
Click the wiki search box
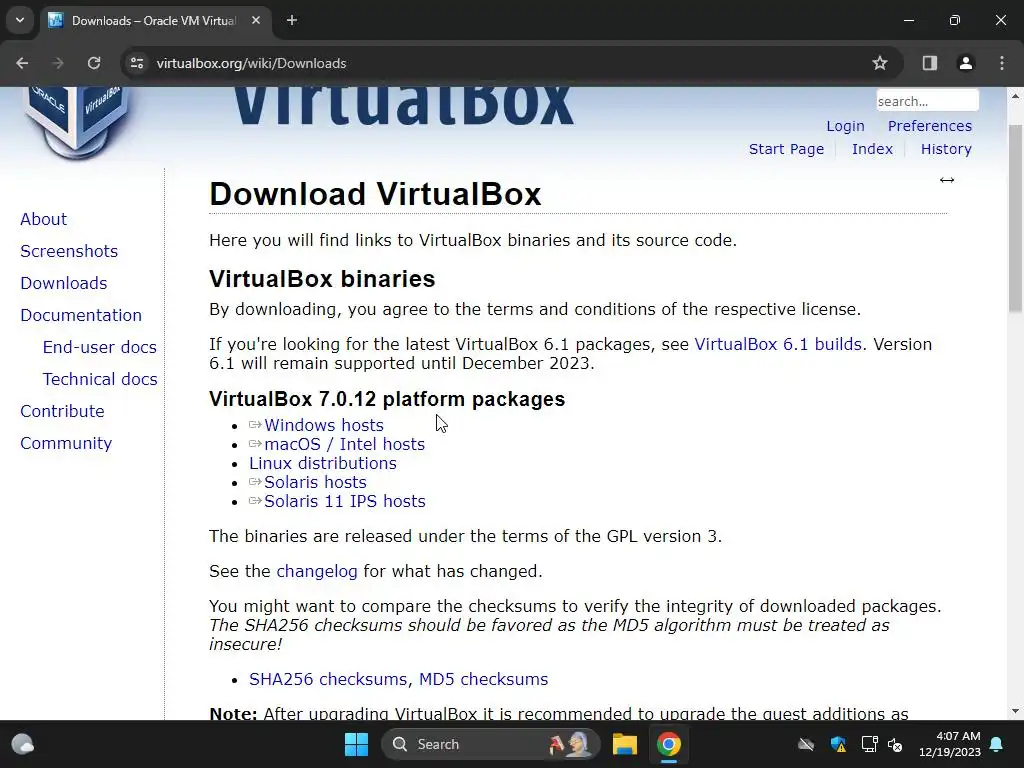pyautogui.click(x=927, y=101)
